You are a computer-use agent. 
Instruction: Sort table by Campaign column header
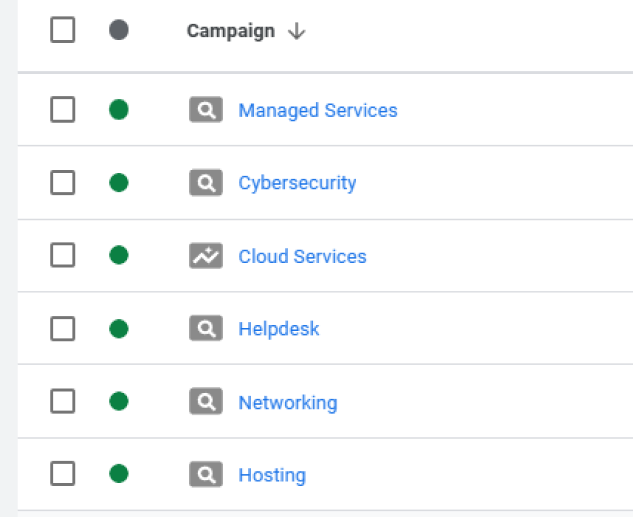[231, 31]
